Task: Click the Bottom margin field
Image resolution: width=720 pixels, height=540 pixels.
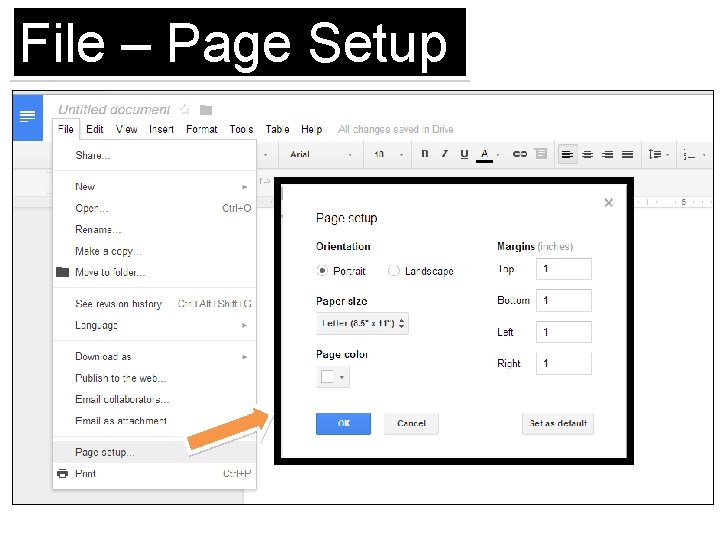Action: coord(563,300)
